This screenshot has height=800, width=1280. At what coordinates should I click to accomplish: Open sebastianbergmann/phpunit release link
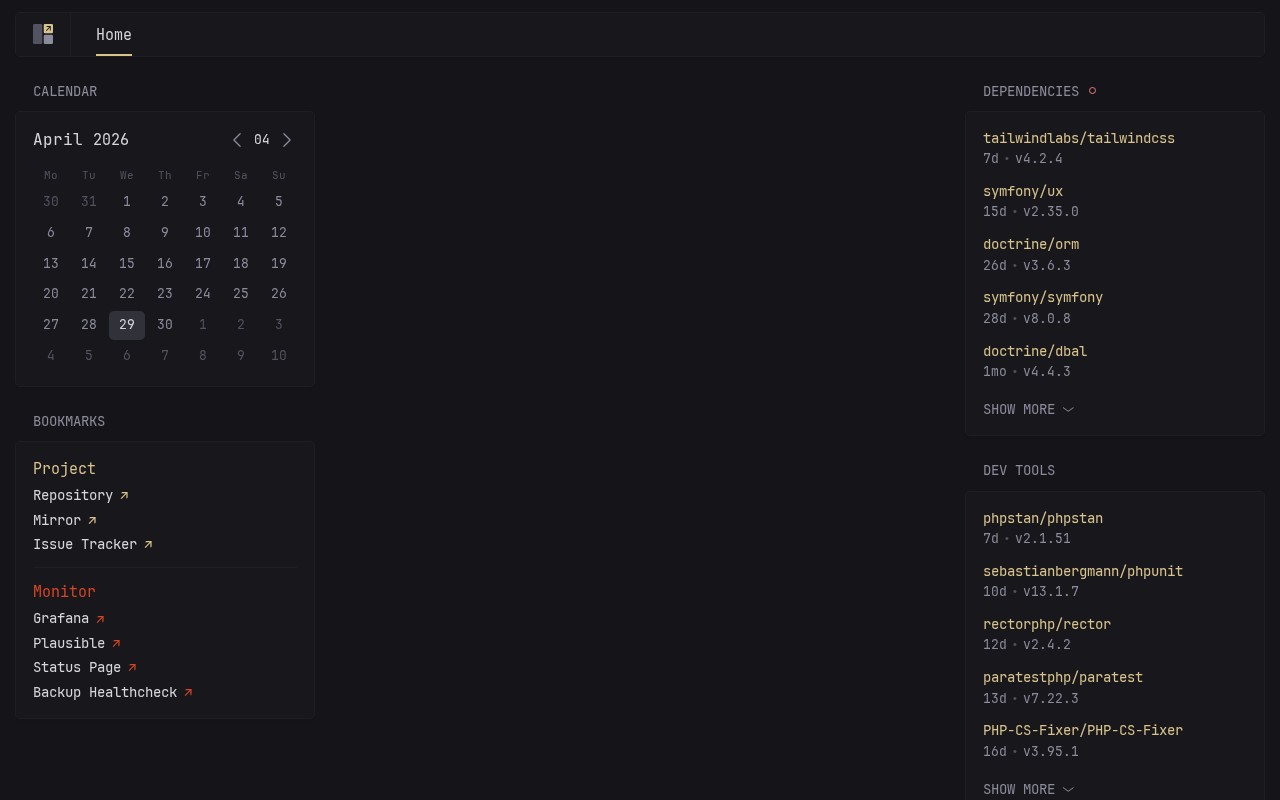click(x=1083, y=571)
